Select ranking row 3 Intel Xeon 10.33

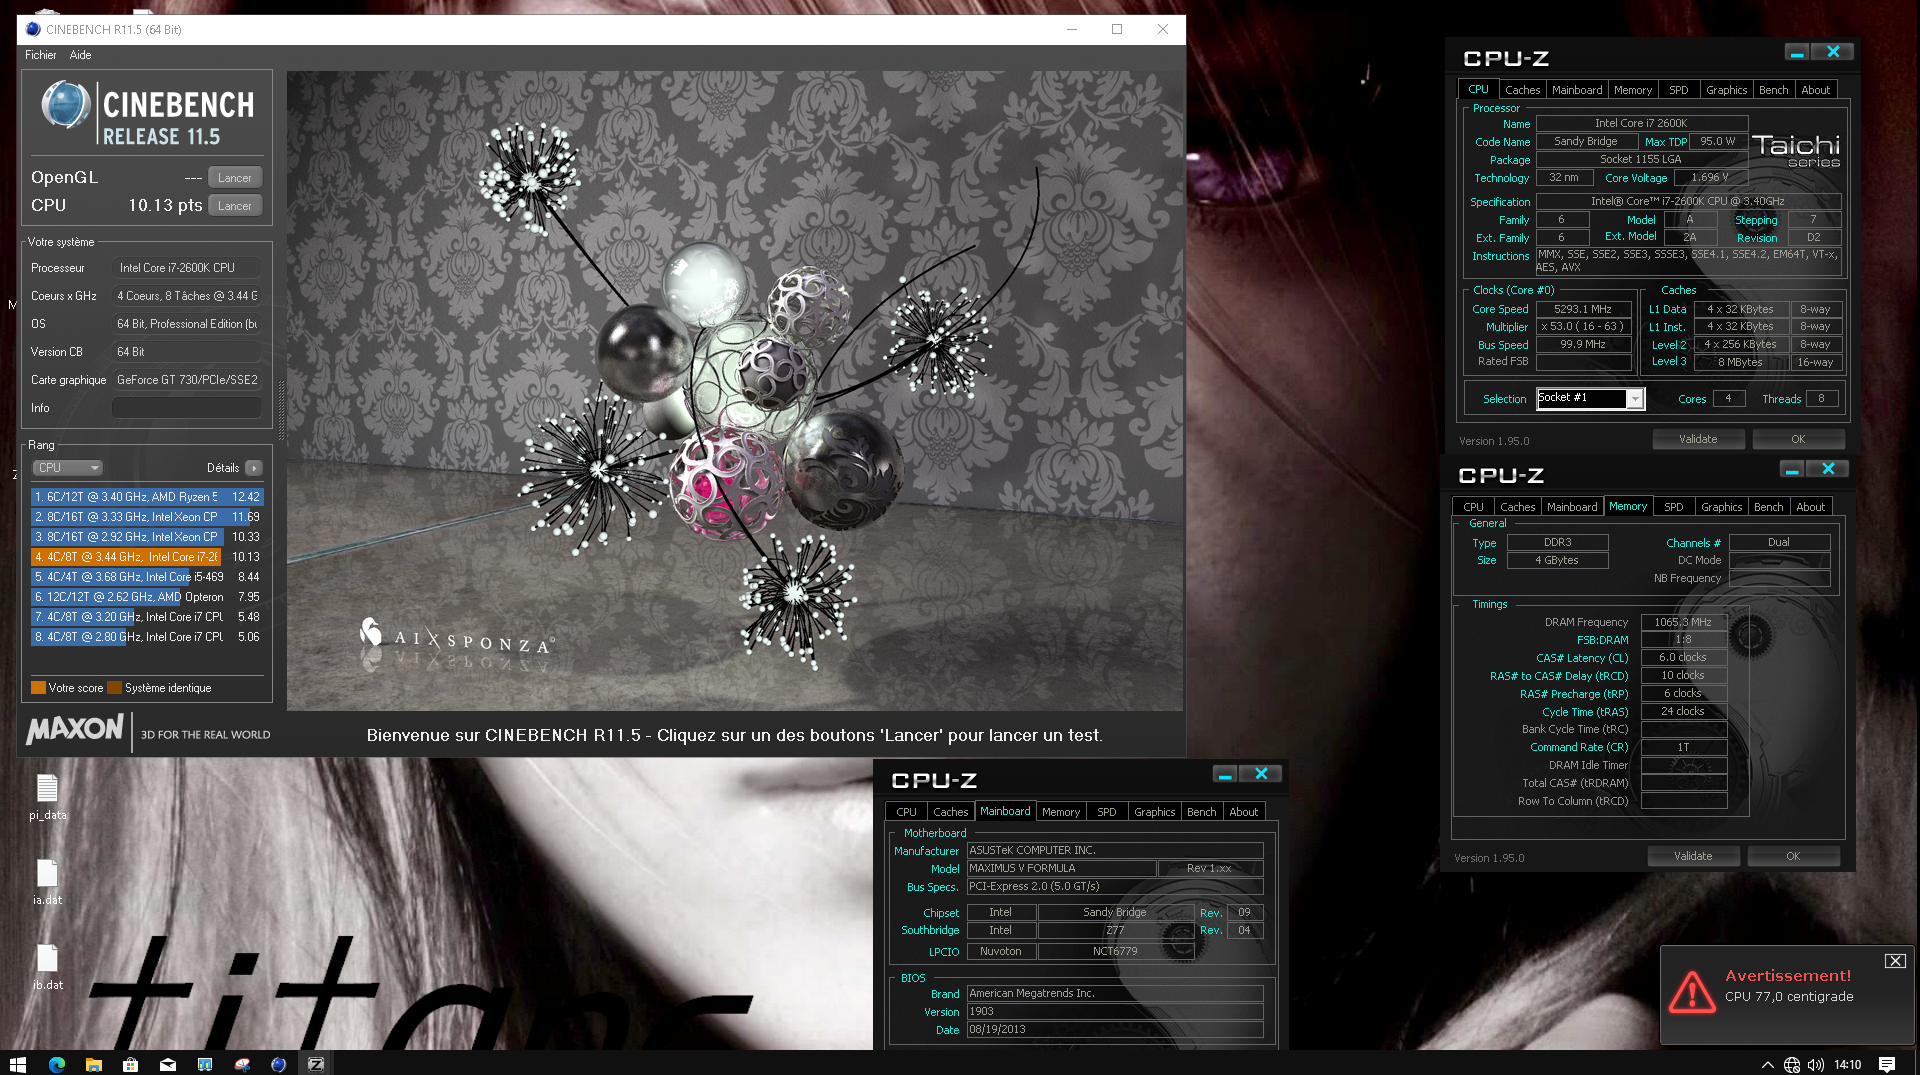[147, 536]
